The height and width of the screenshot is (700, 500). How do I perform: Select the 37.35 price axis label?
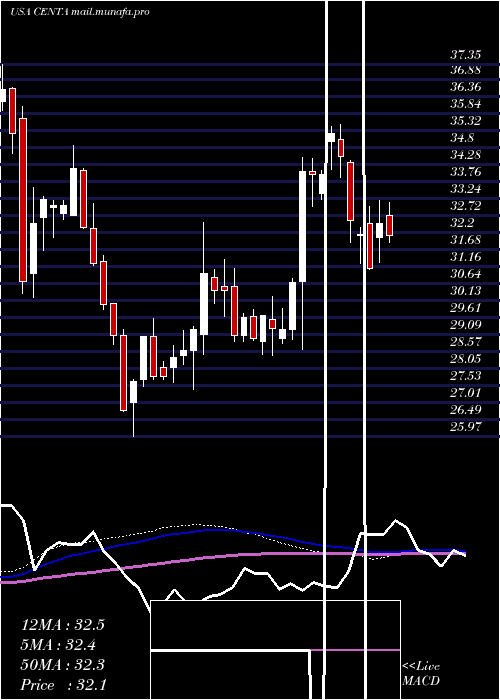(466, 55)
